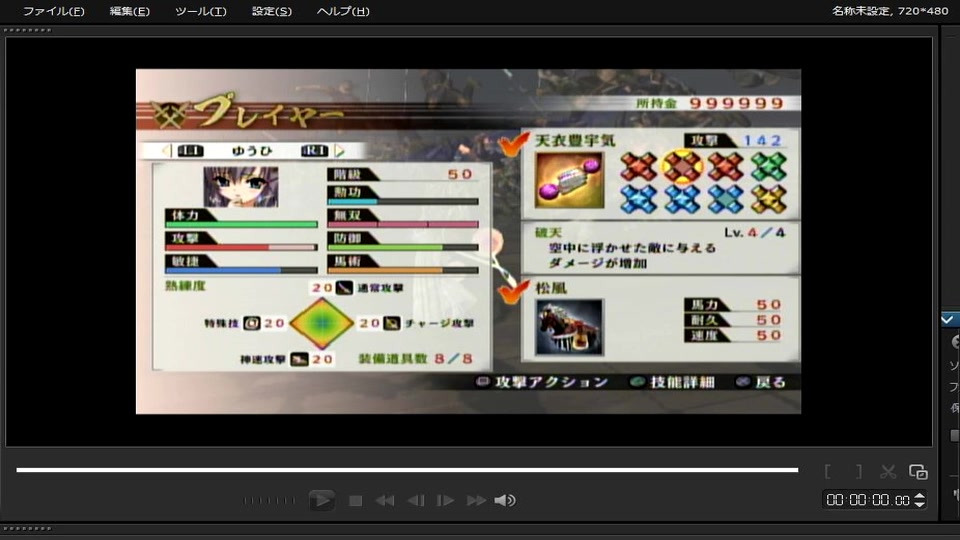Viewport: 960px width, 540px height.
Task: Click the 名称未設定, 720*480 project label
Action: tap(890, 11)
